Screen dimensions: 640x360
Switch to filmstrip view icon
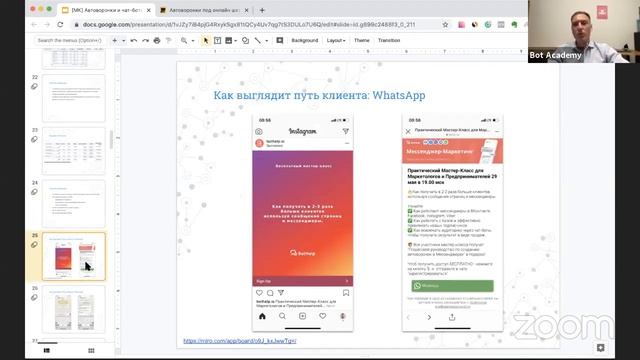47,350
